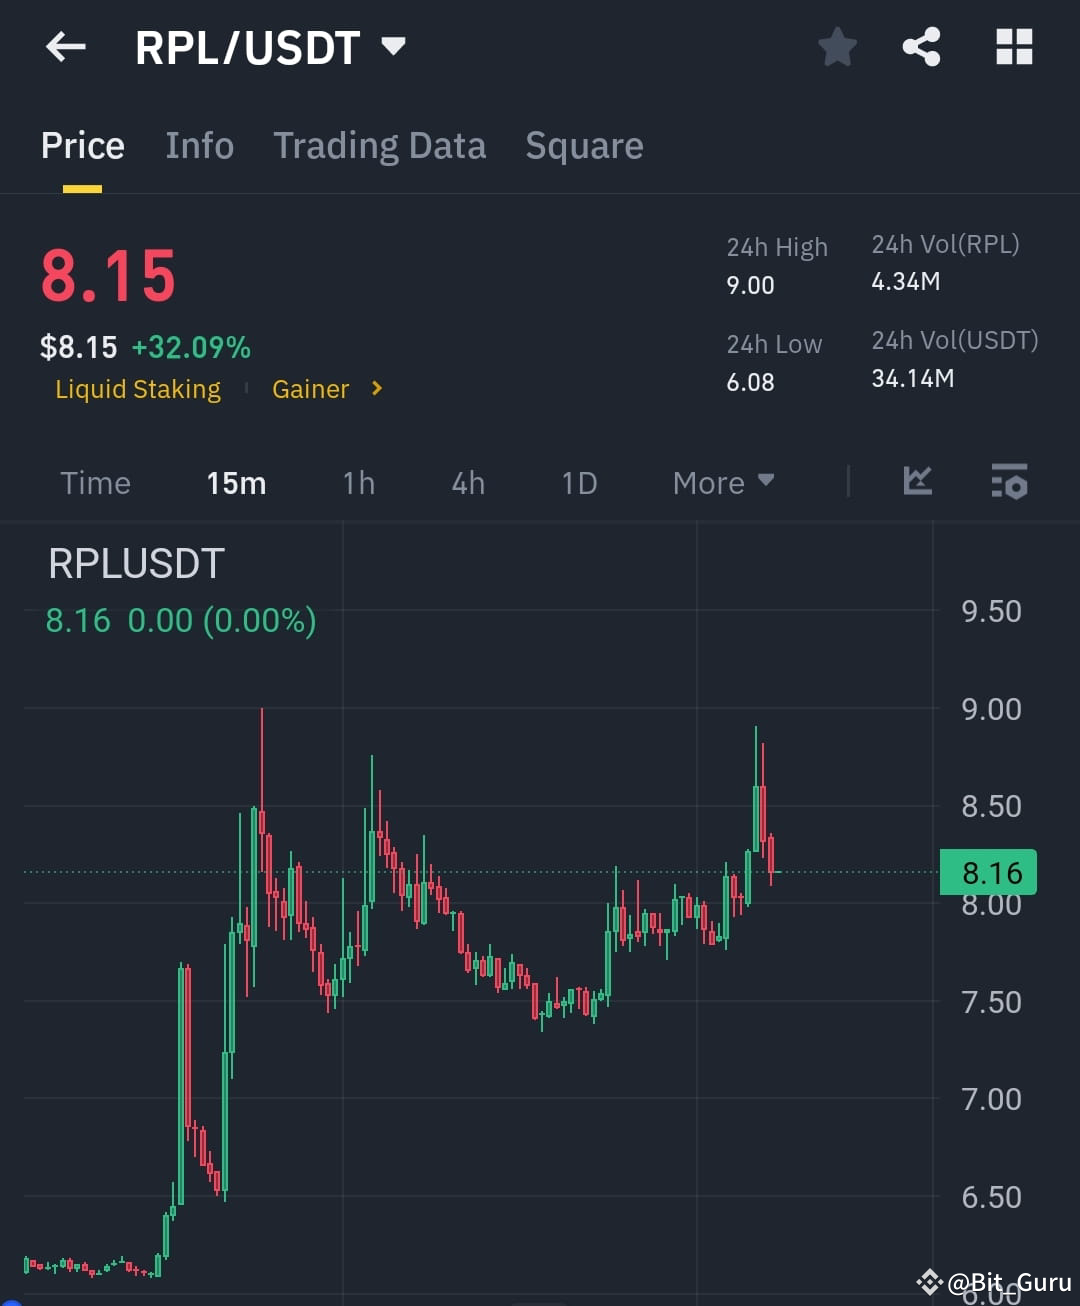Tap the back arrow to exit chart

(65, 47)
